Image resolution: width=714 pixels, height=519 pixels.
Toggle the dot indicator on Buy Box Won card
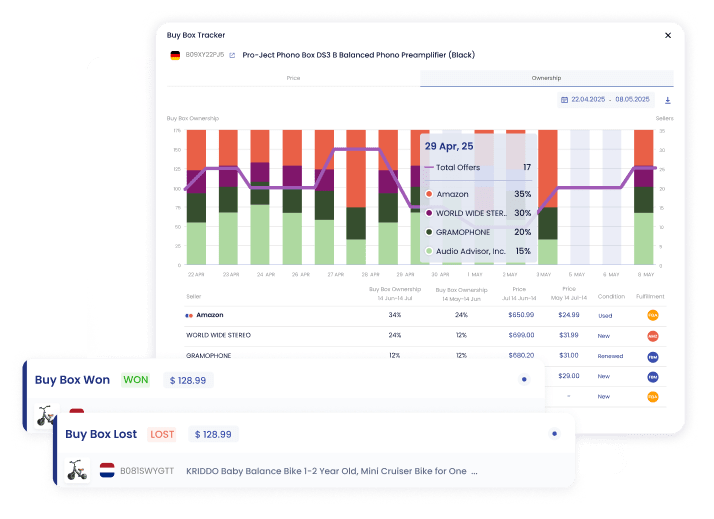(x=523, y=380)
